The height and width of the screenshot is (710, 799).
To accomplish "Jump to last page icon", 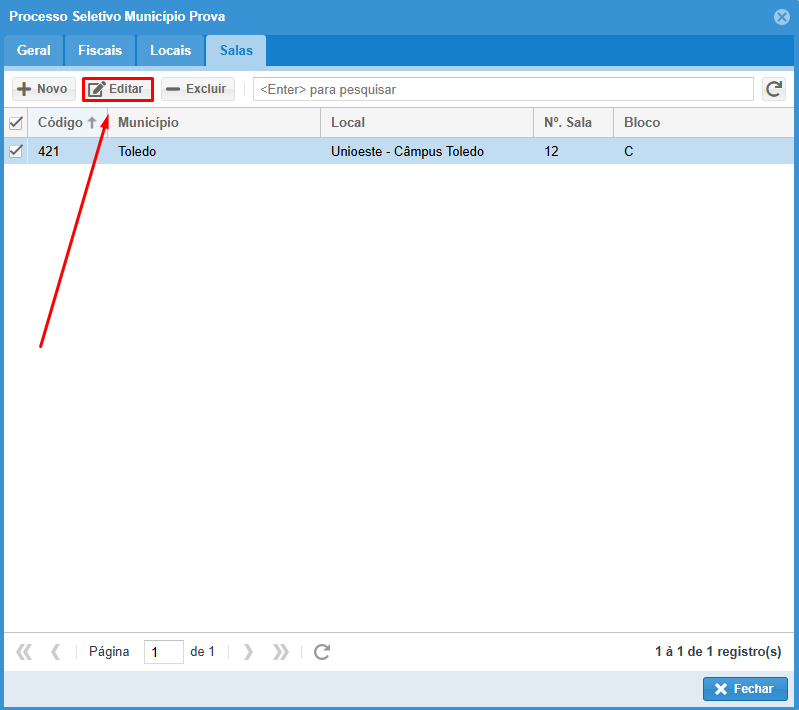I will coord(281,652).
